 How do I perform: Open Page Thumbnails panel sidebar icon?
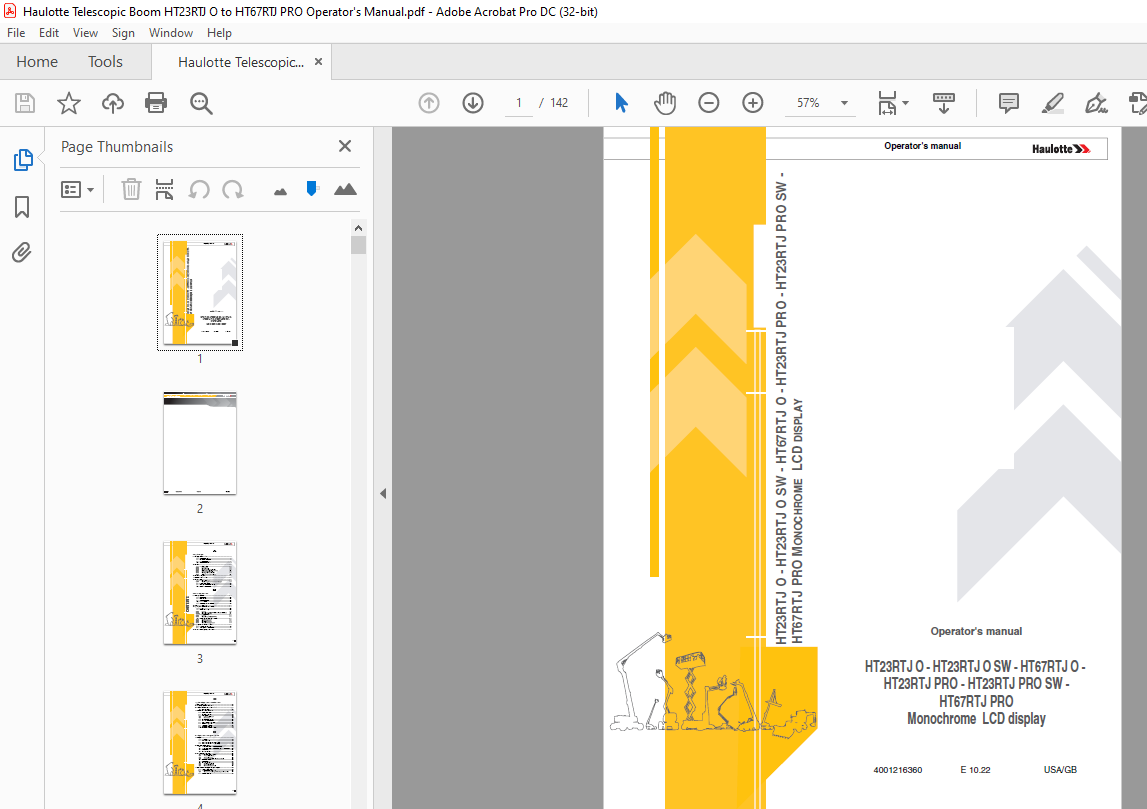23,159
